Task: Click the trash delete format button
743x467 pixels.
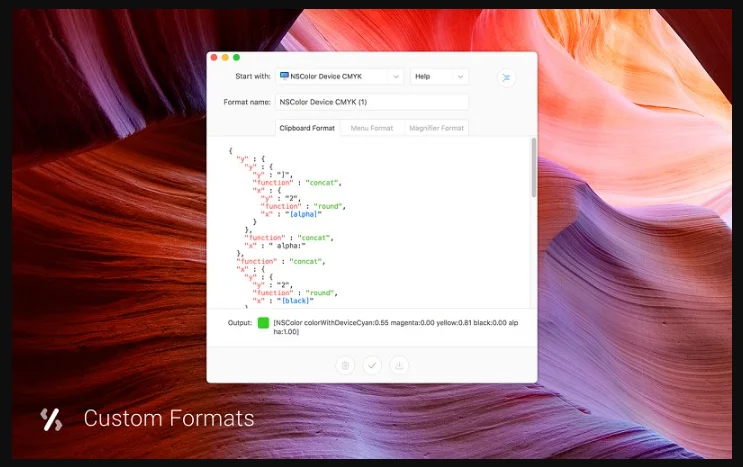Action: point(345,365)
